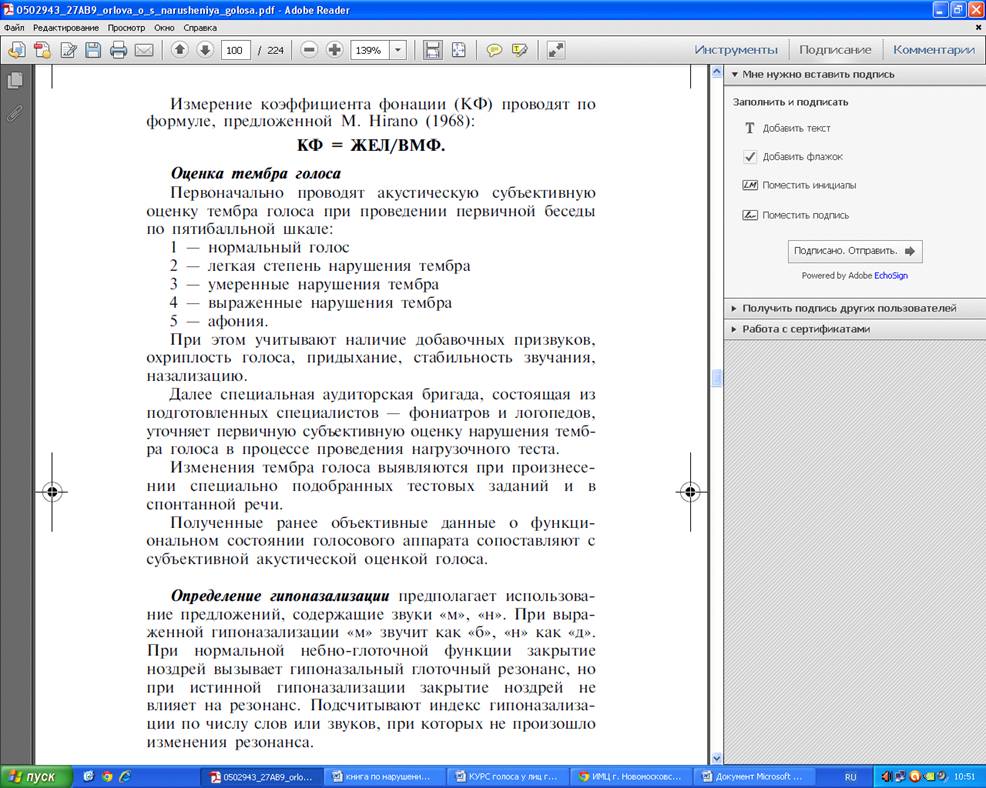Zoom out with the minus button
This screenshot has width=986, height=788.
(x=309, y=50)
